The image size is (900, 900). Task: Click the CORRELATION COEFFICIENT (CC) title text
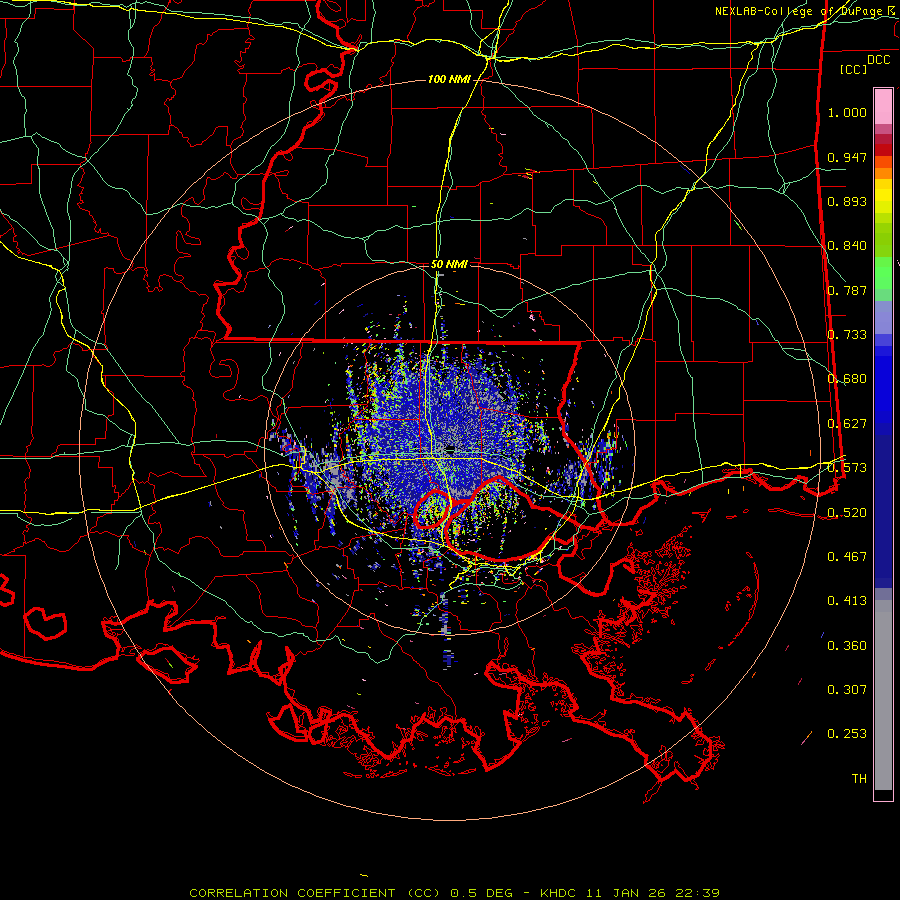coord(315,893)
